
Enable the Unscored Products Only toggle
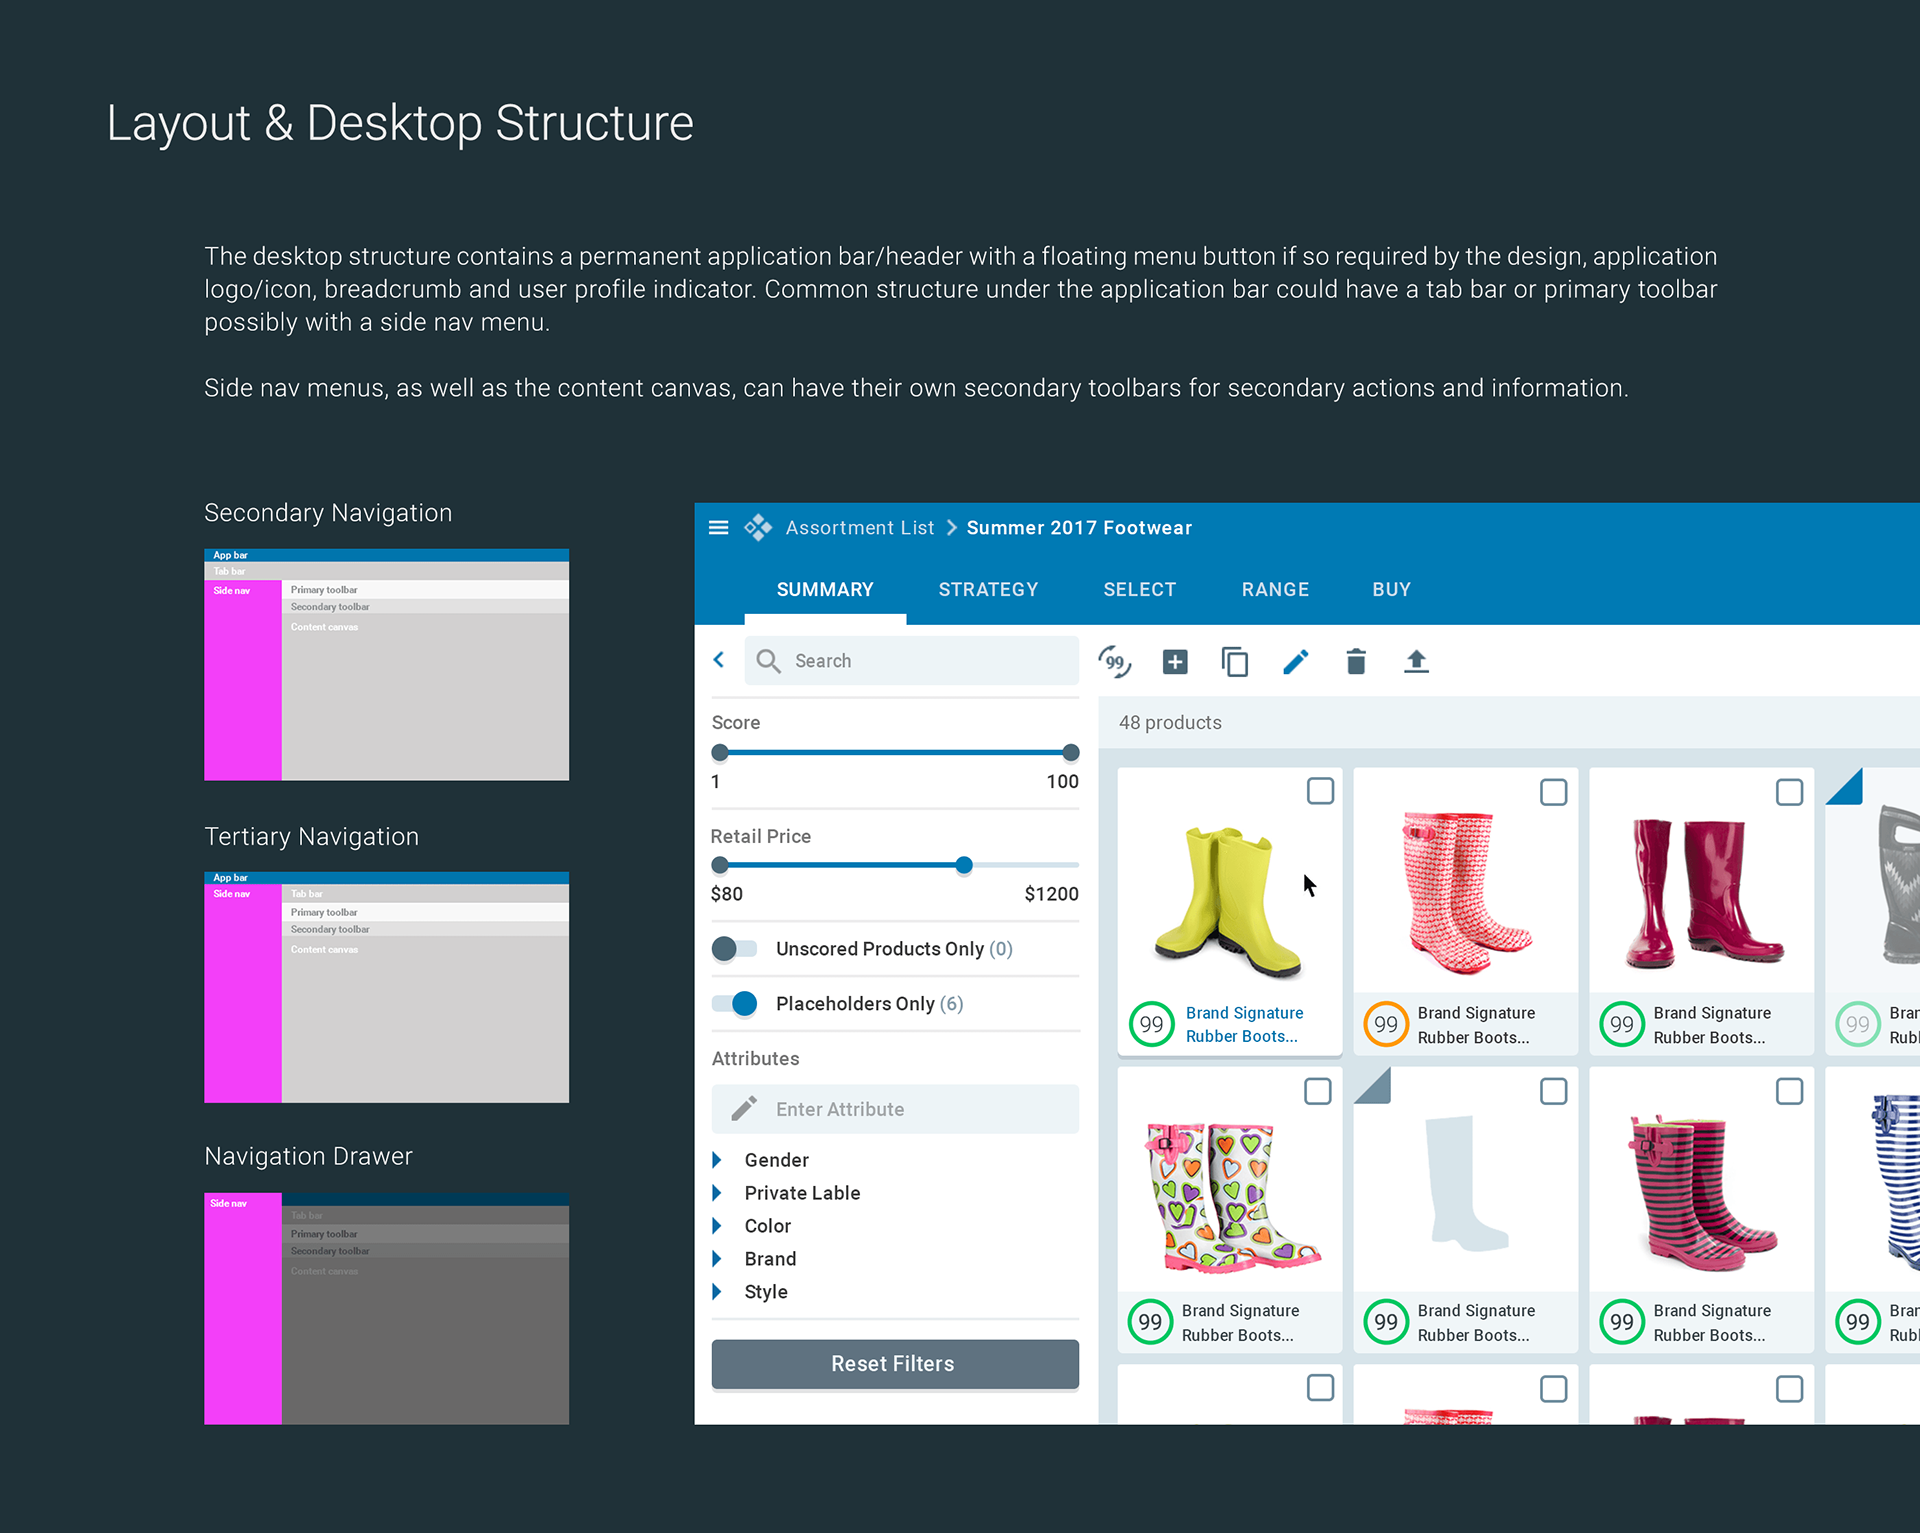[735, 949]
